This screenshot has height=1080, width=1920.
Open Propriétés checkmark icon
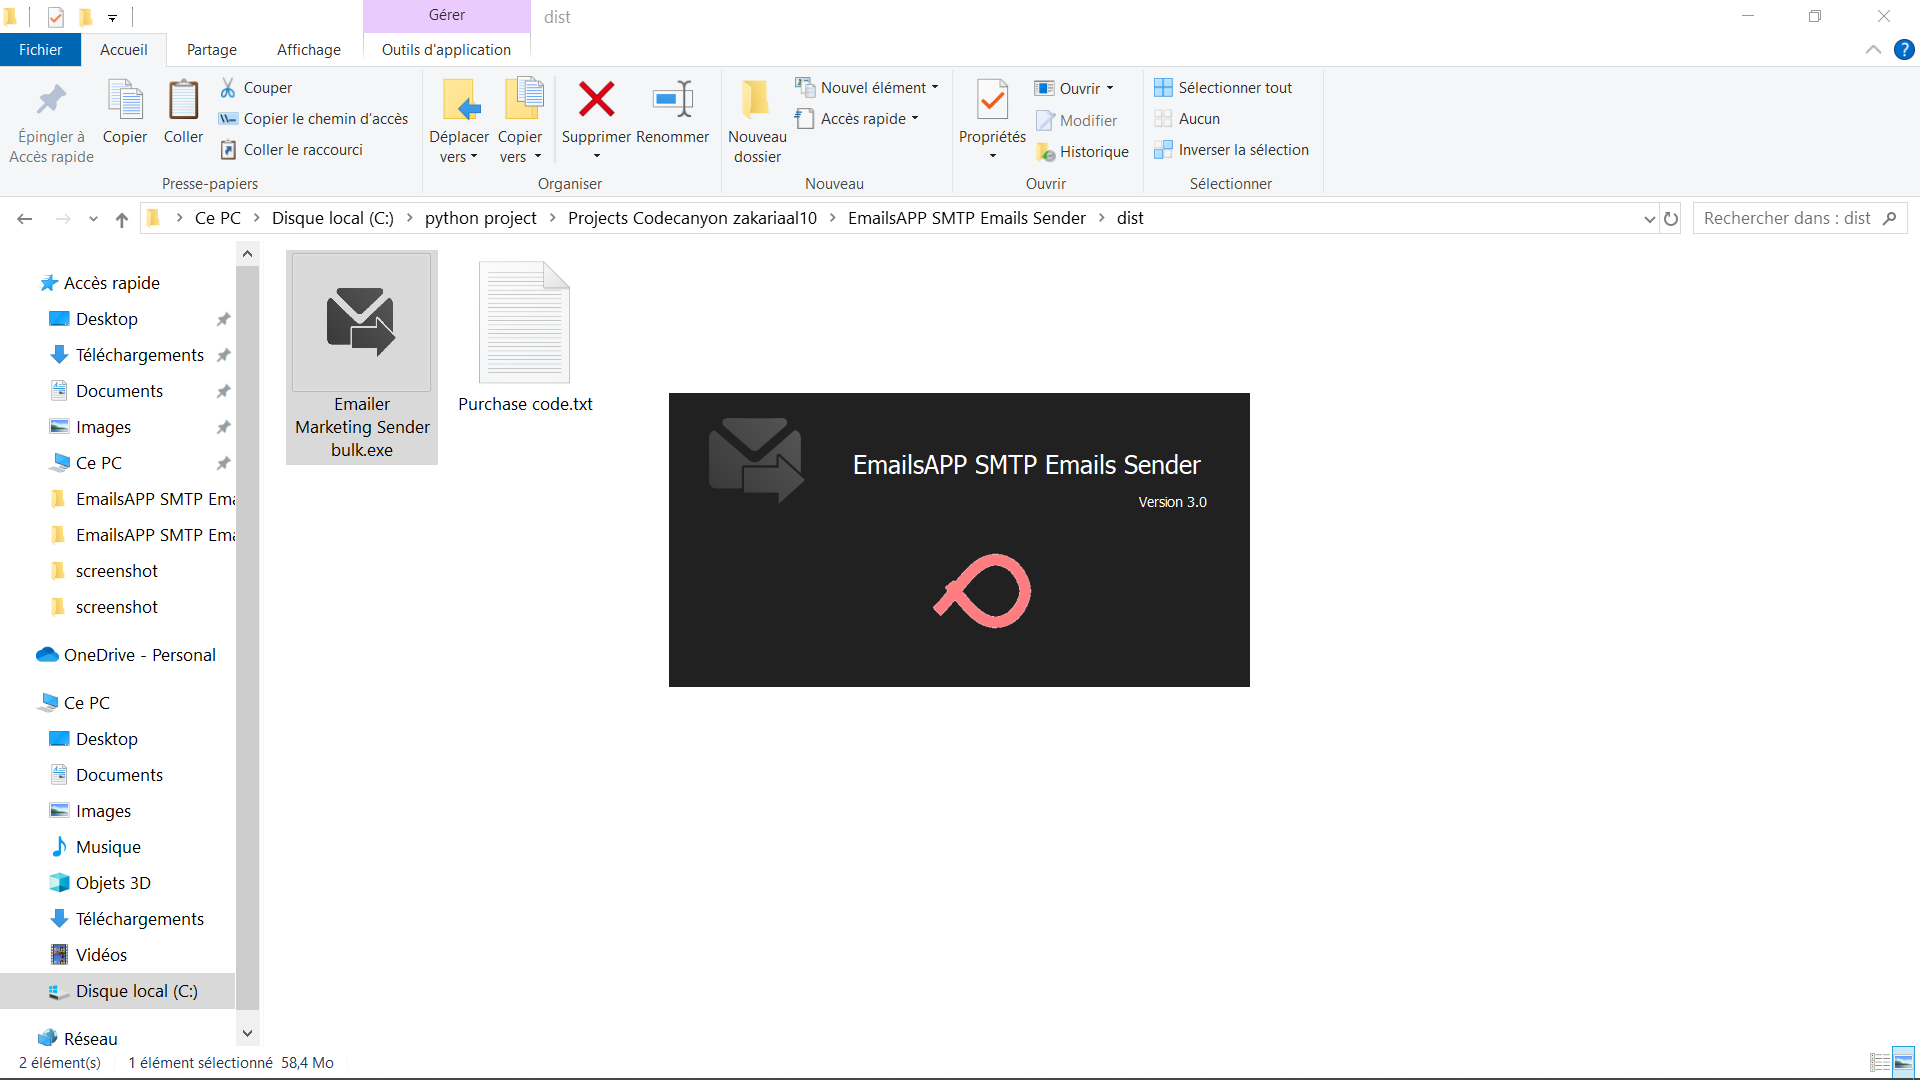pos(992,100)
